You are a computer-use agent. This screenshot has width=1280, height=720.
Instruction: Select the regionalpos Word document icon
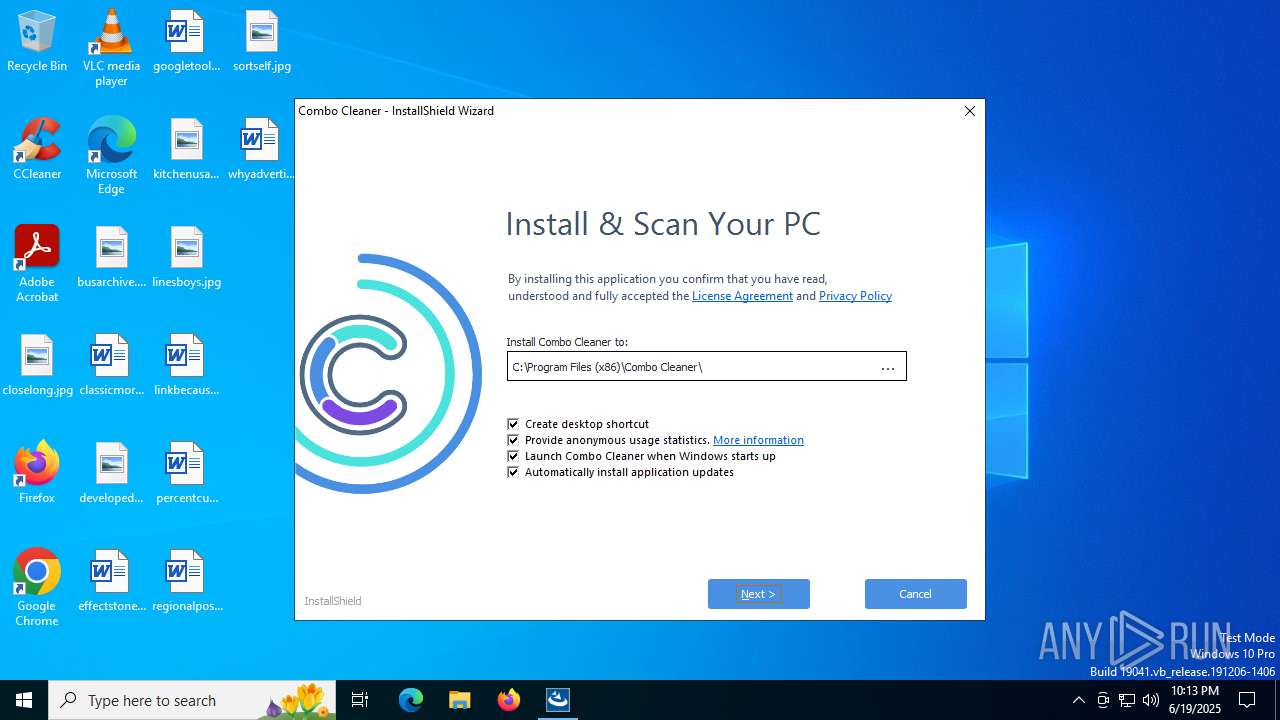[187, 581]
